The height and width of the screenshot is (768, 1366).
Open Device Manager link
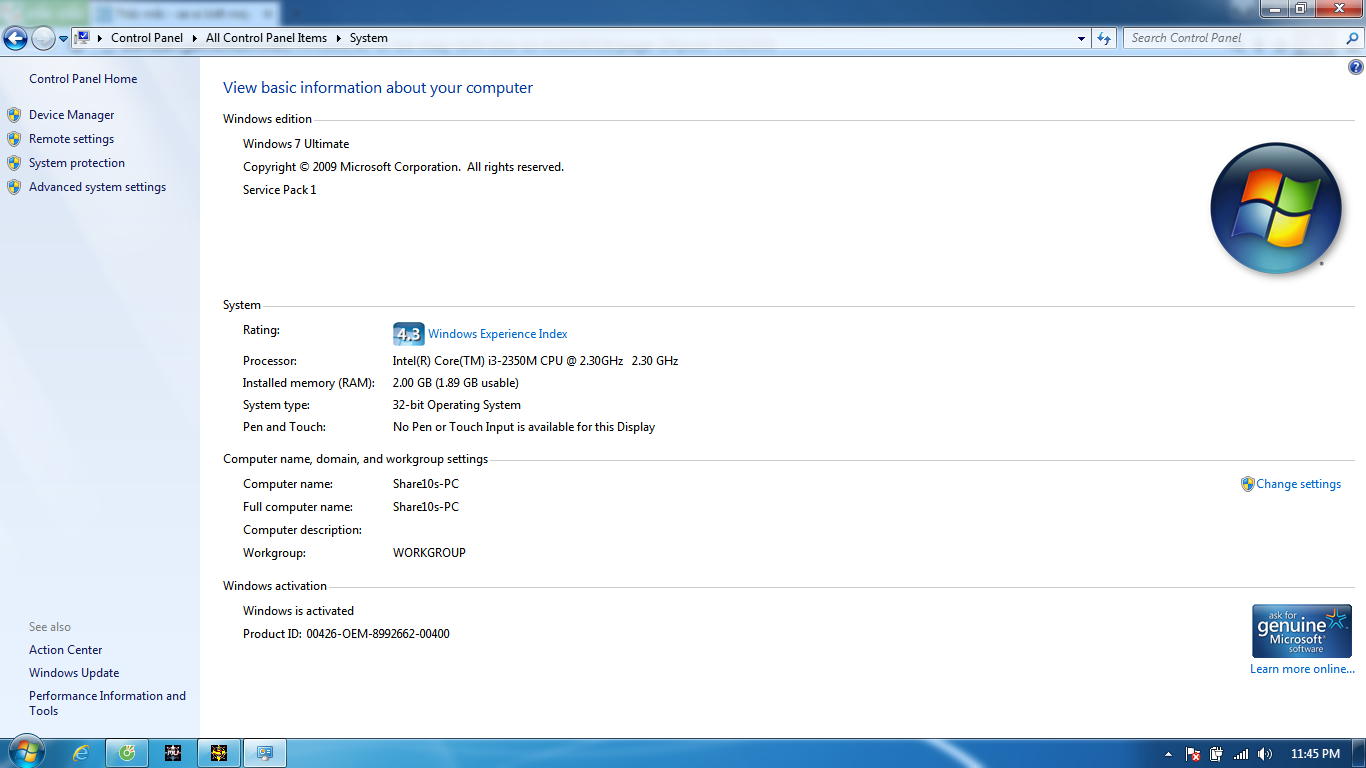click(x=71, y=115)
